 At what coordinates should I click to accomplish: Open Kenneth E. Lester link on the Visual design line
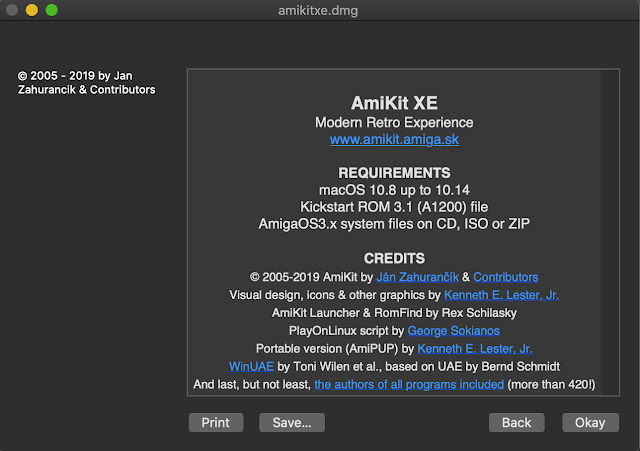(502, 295)
